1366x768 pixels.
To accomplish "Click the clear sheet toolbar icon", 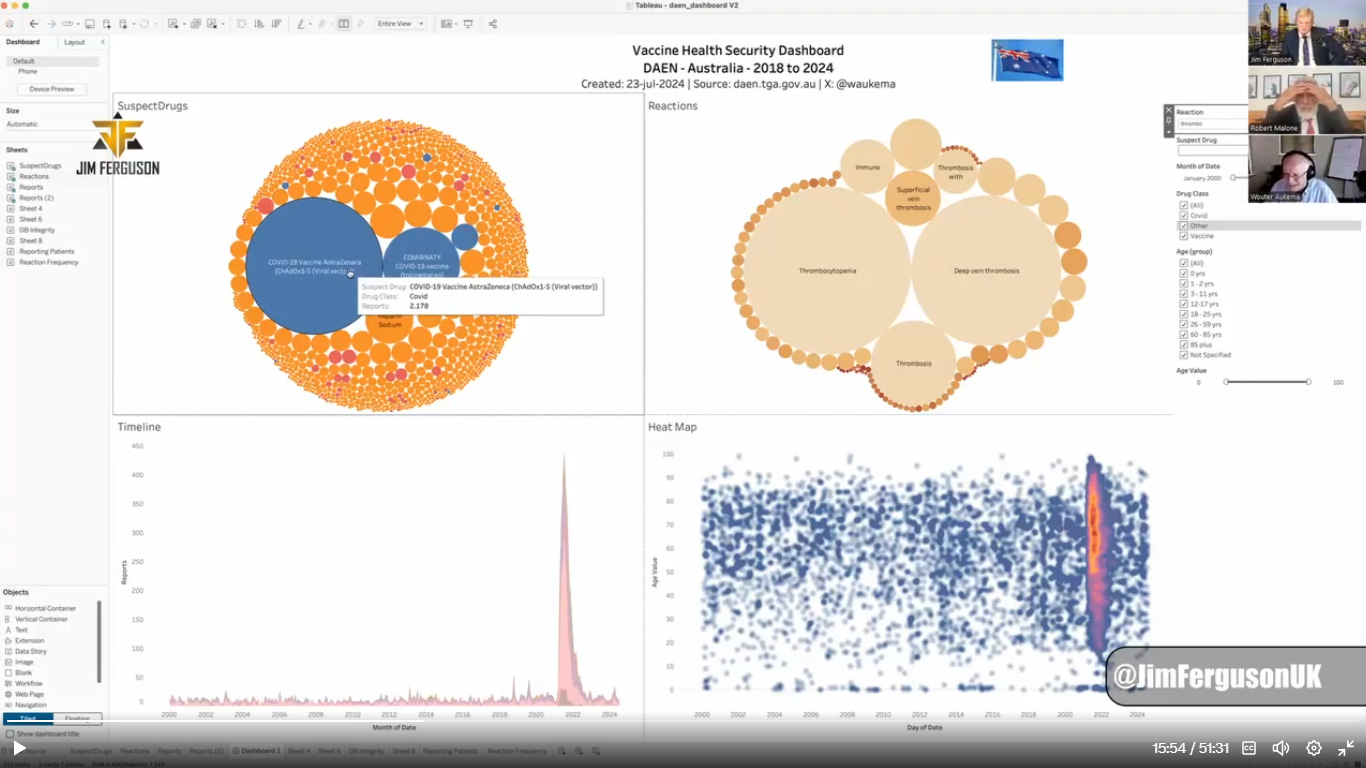I will tap(212, 23).
